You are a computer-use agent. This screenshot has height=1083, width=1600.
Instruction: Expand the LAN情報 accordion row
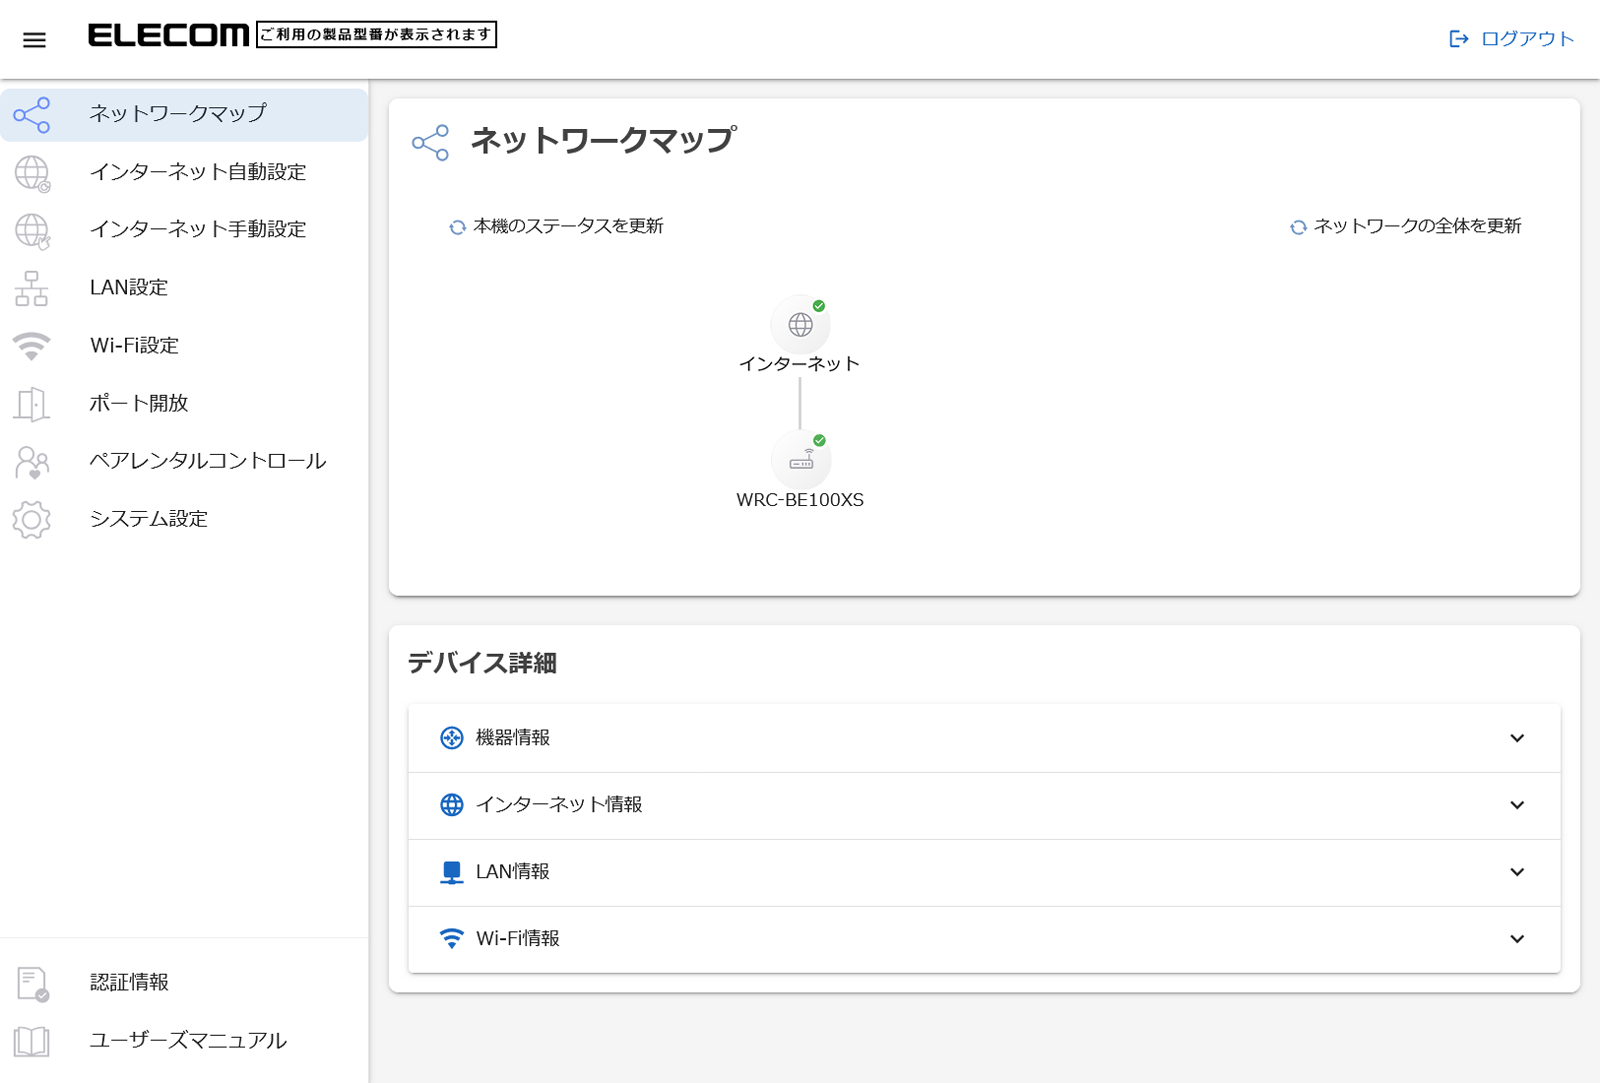983,872
